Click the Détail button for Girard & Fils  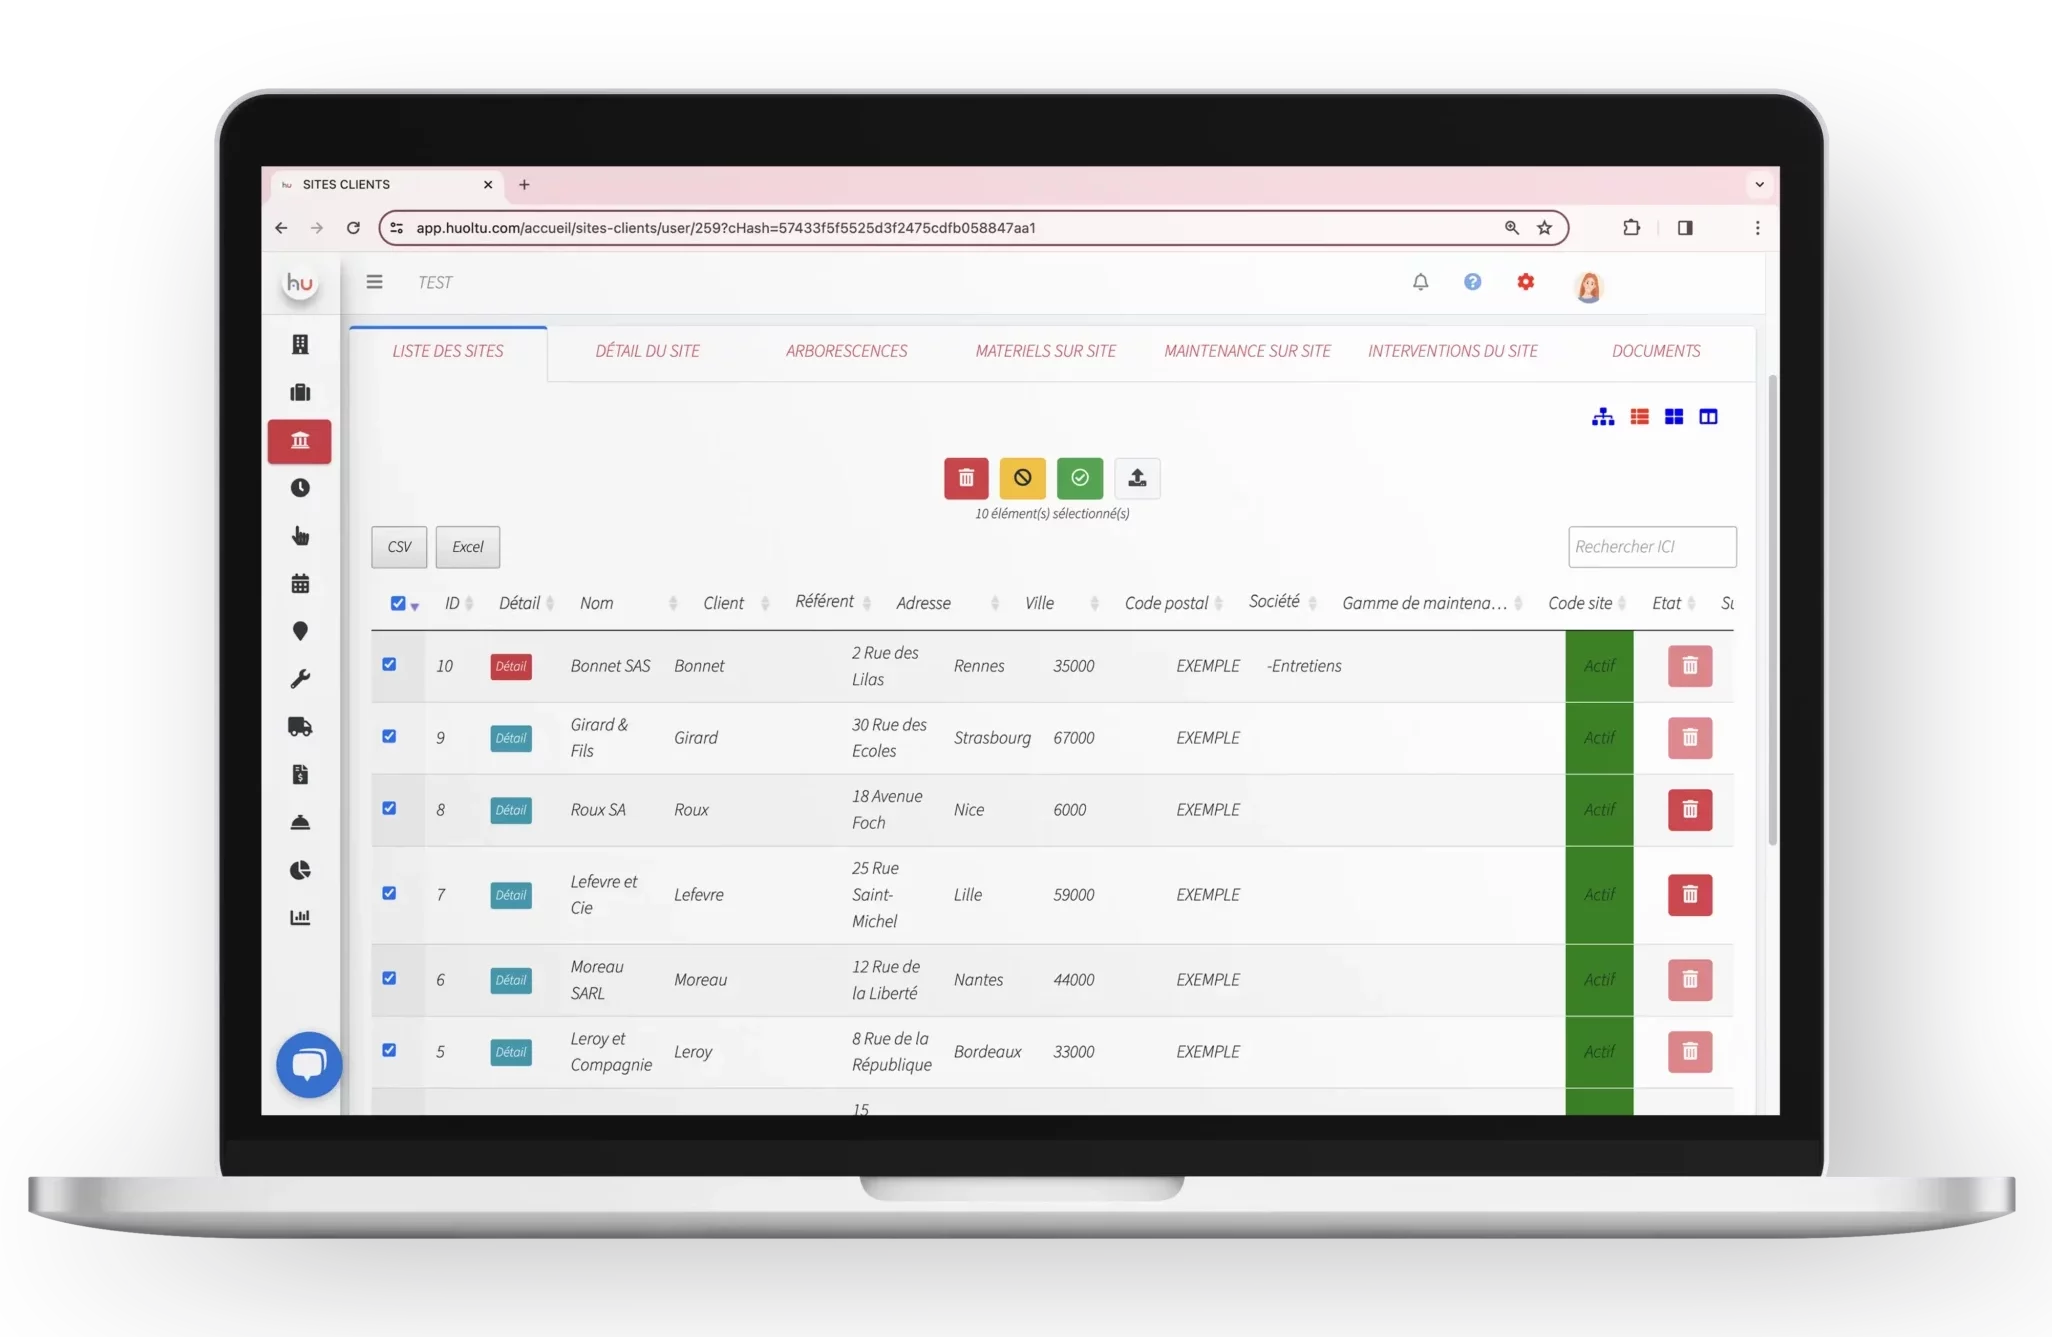click(x=510, y=738)
